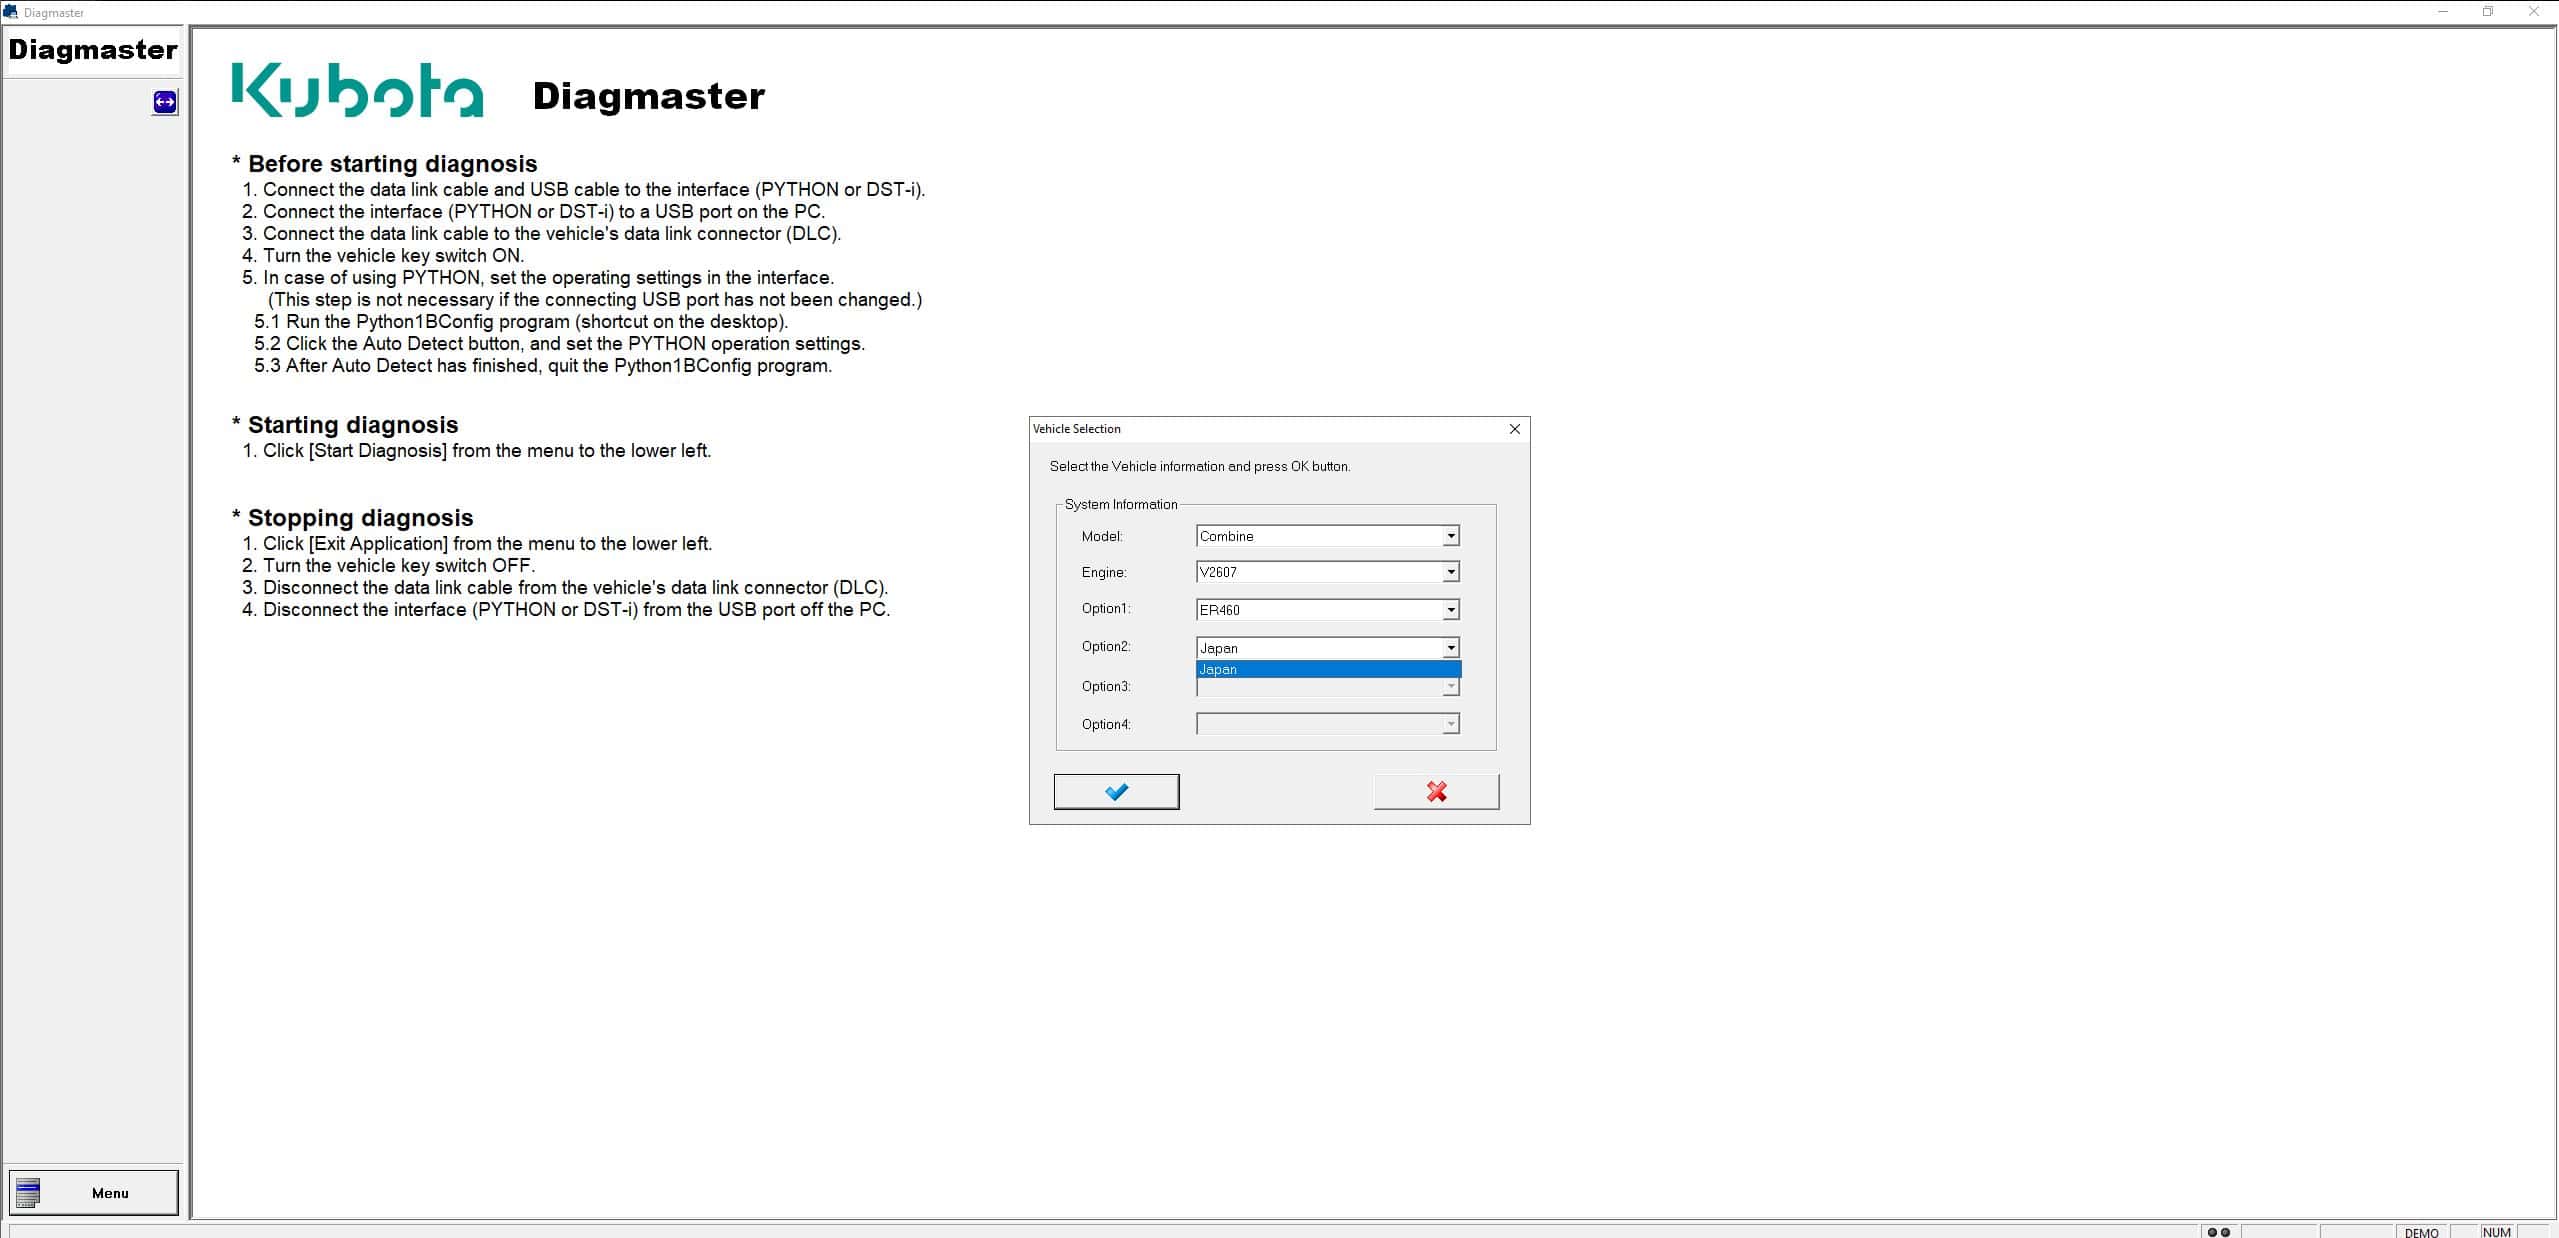
Task: Click the 'Before starting diagnosis' heading
Action: click(x=392, y=164)
